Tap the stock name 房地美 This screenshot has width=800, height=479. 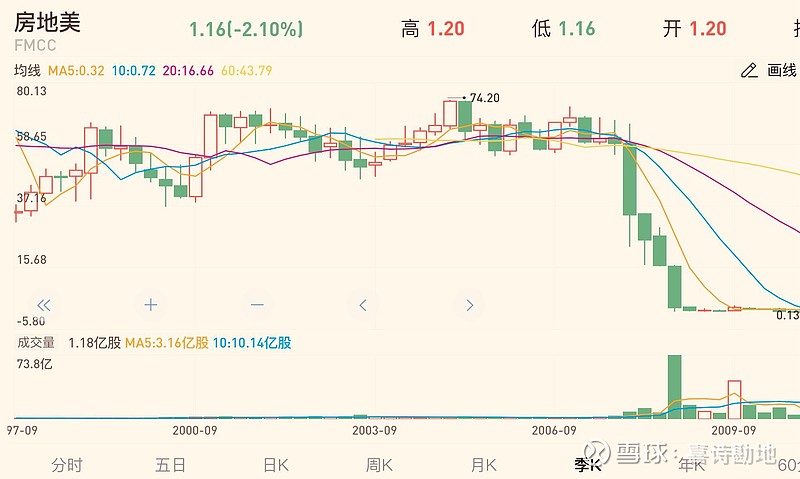(47, 22)
